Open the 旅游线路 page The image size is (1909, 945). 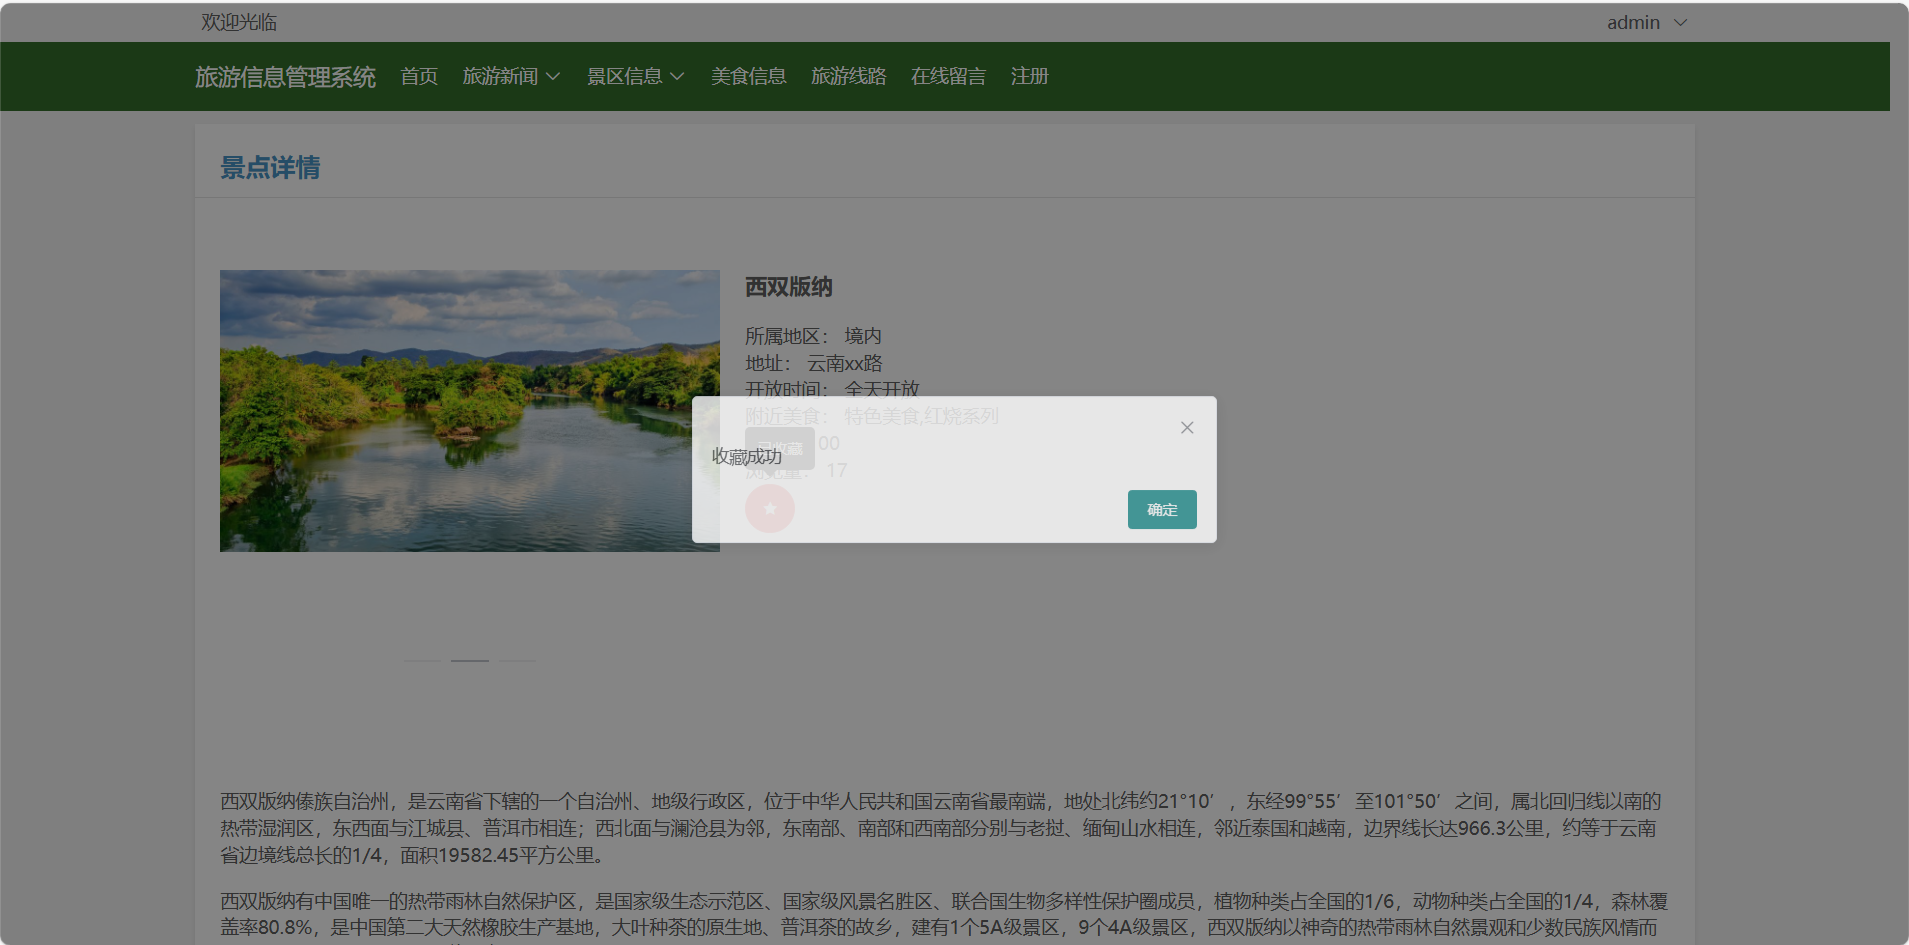(x=848, y=76)
